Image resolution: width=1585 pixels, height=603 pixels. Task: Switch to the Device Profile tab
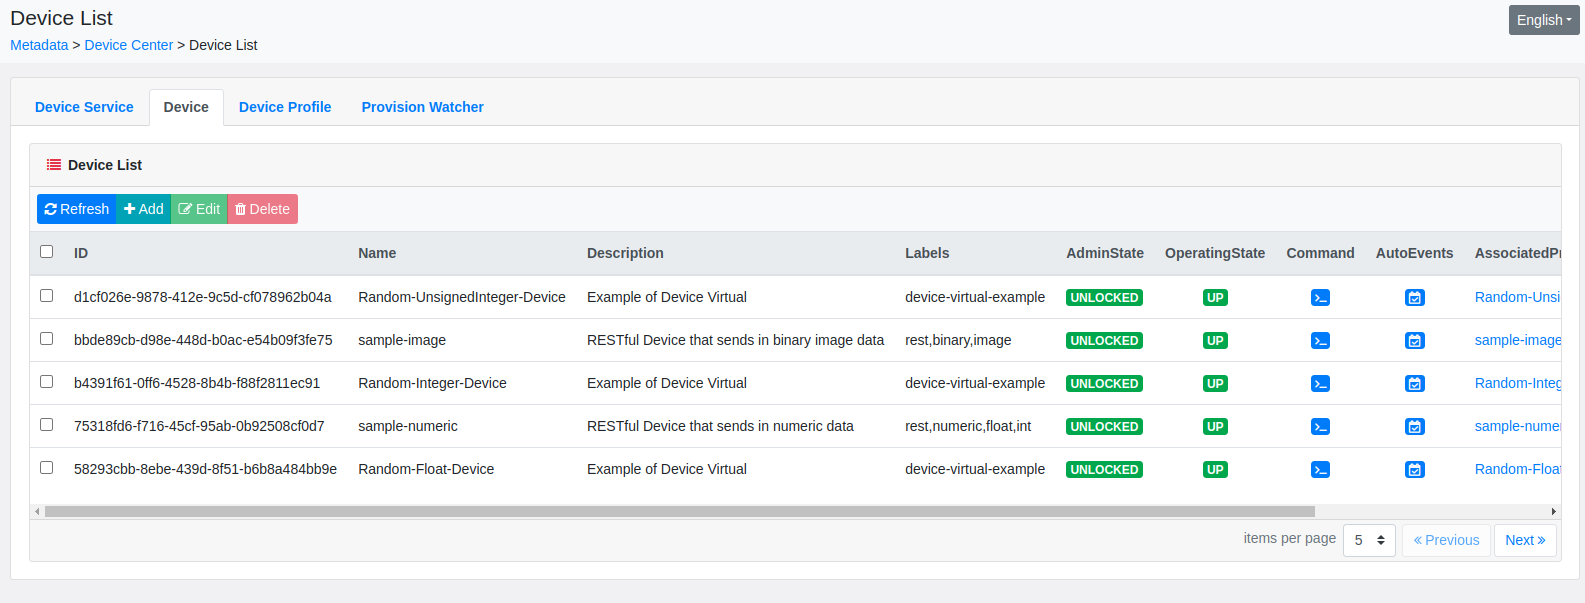[x=285, y=107]
